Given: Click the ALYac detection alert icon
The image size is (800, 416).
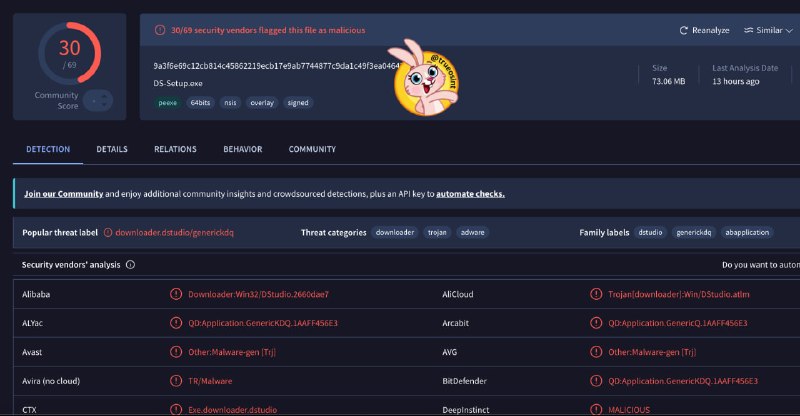Looking at the screenshot, I should [x=176, y=323].
